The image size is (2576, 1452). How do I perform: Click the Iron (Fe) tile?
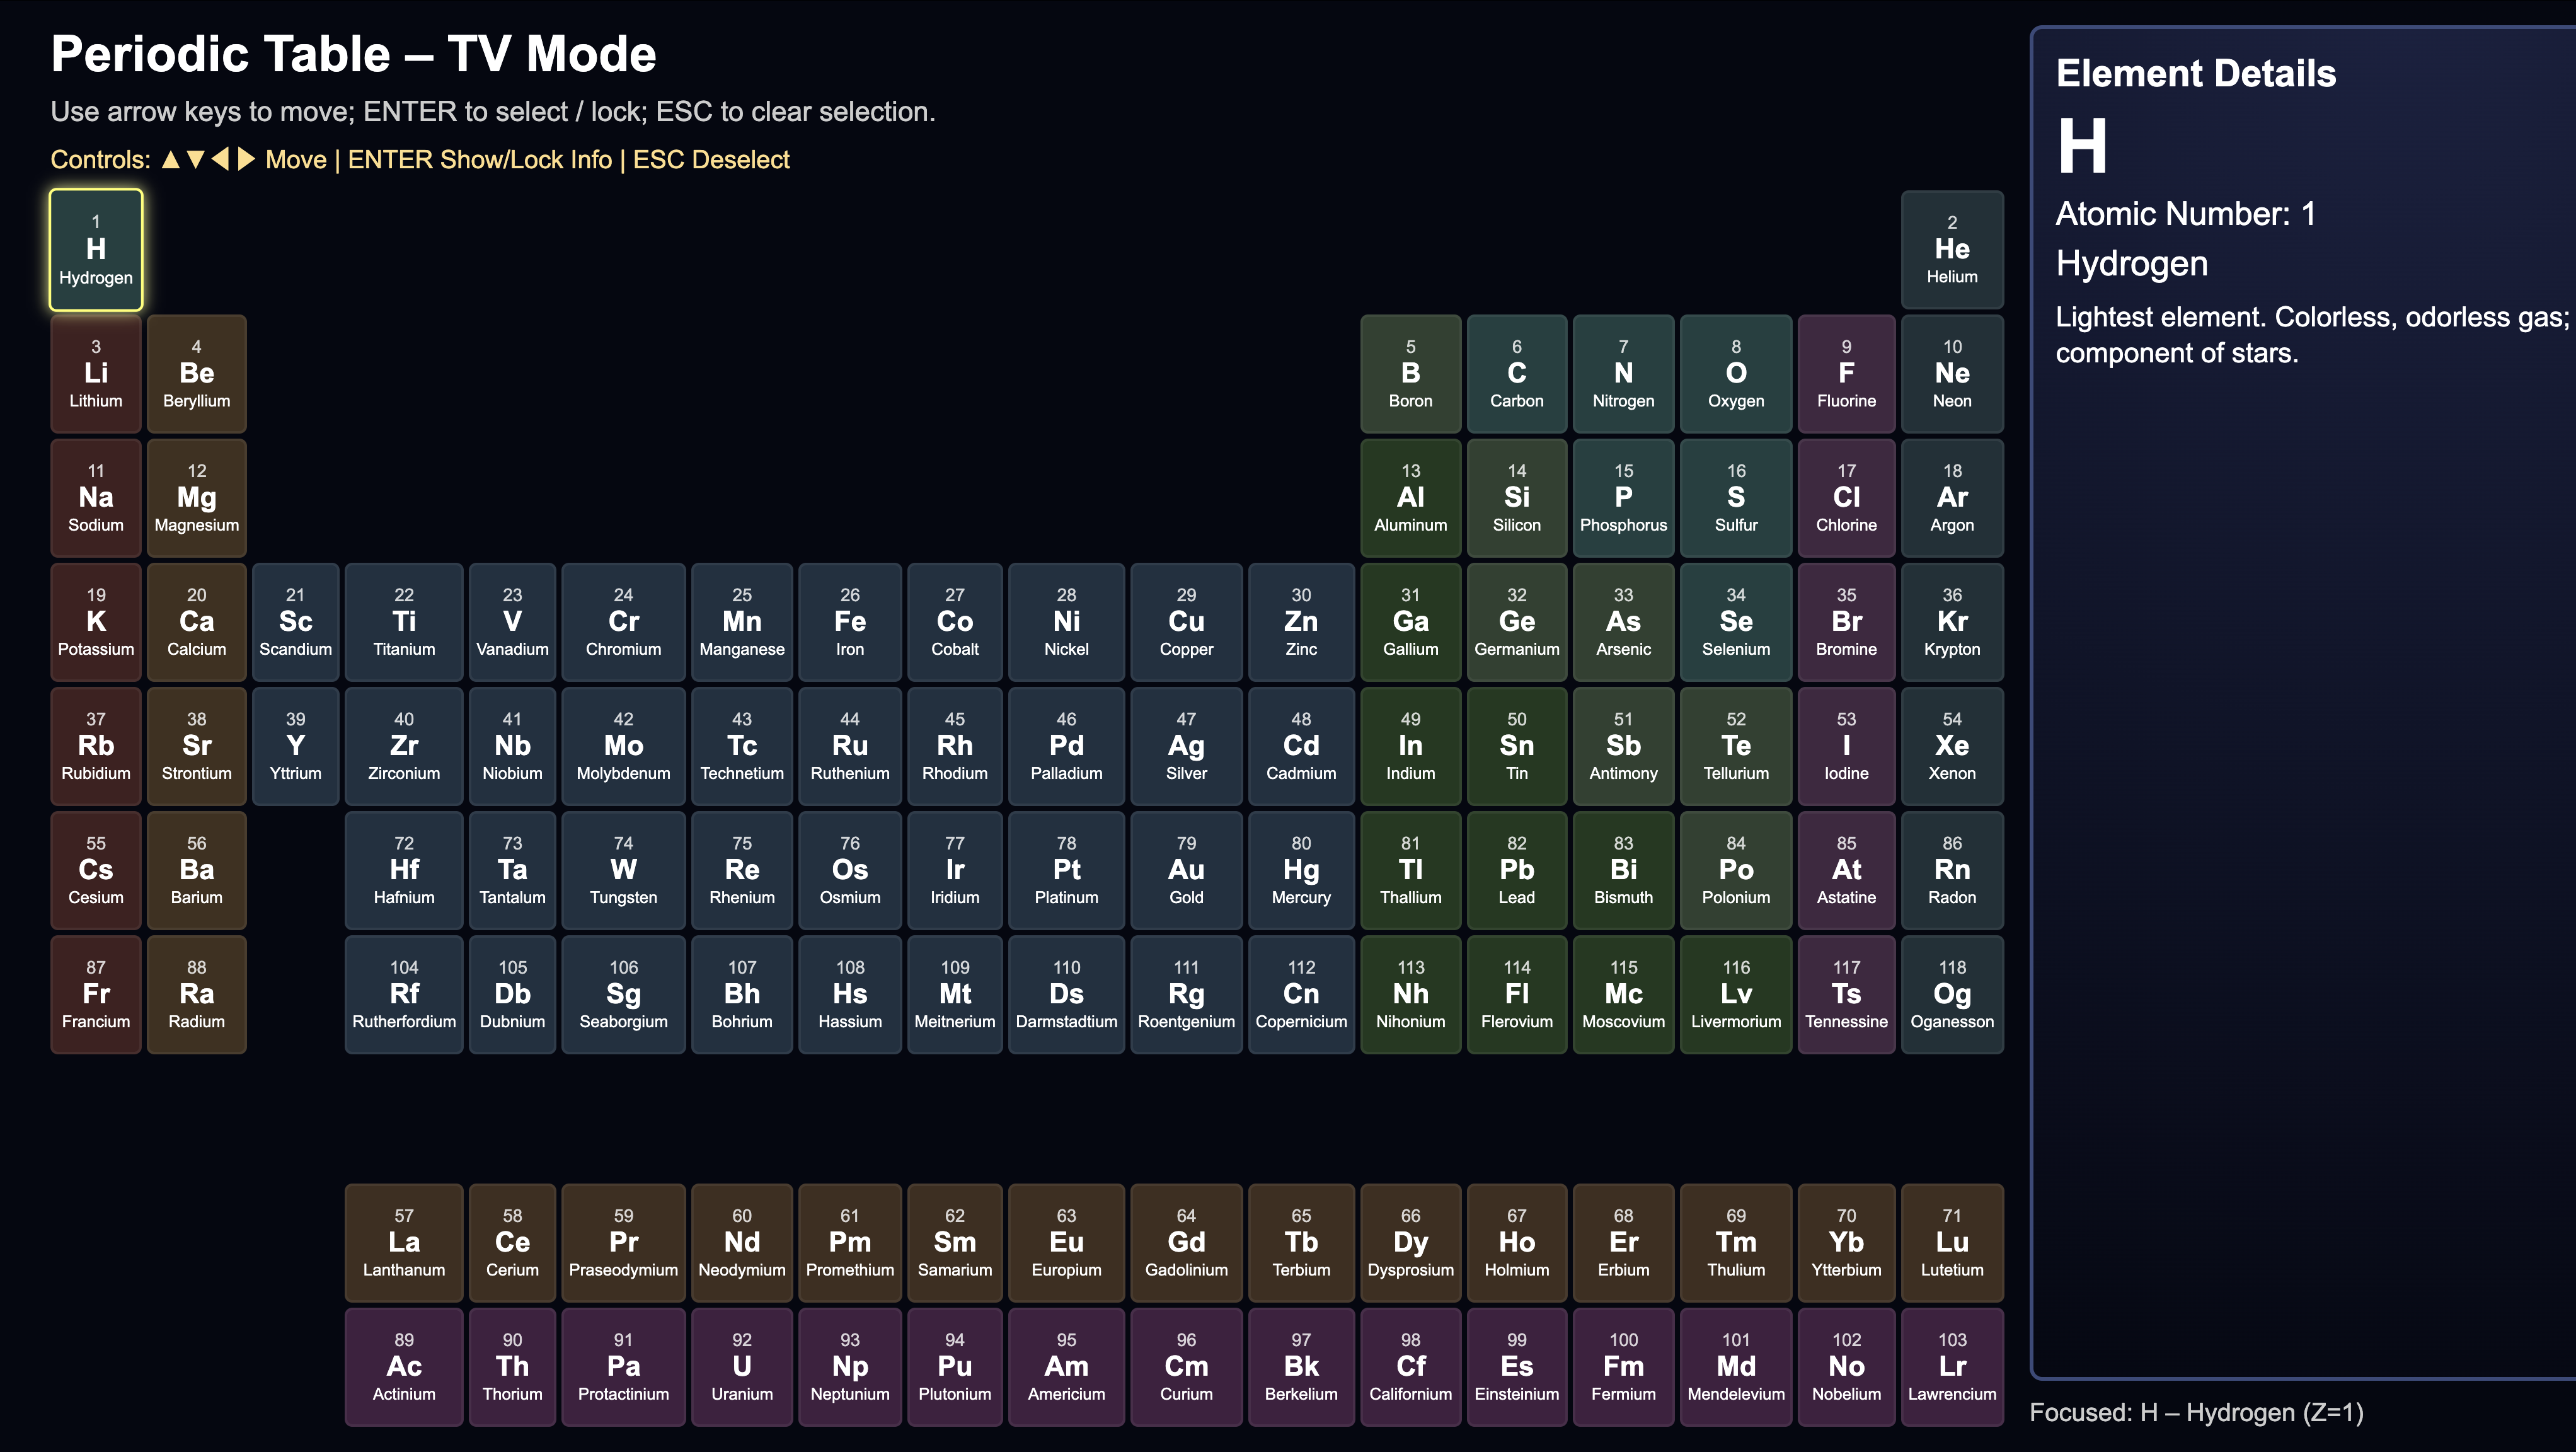click(849, 622)
